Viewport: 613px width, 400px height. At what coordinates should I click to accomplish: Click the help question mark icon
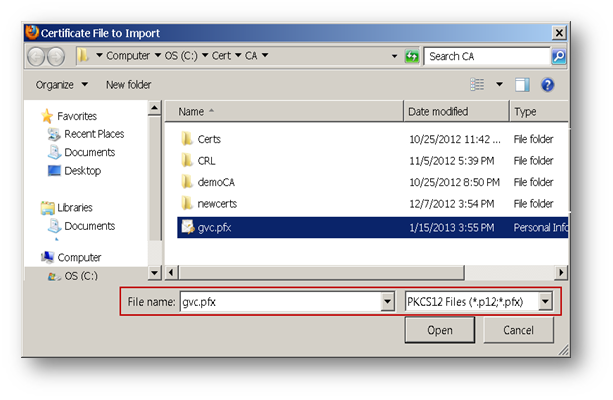tap(548, 85)
